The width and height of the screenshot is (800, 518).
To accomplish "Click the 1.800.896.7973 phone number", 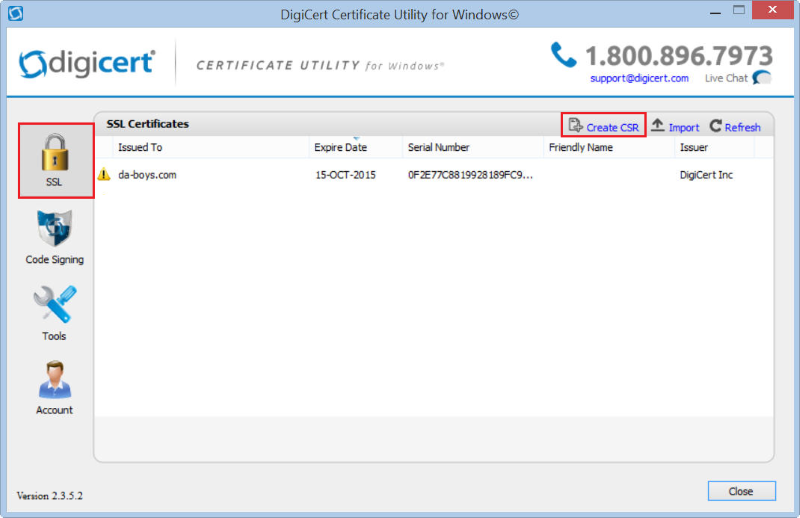I will (679, 56).
